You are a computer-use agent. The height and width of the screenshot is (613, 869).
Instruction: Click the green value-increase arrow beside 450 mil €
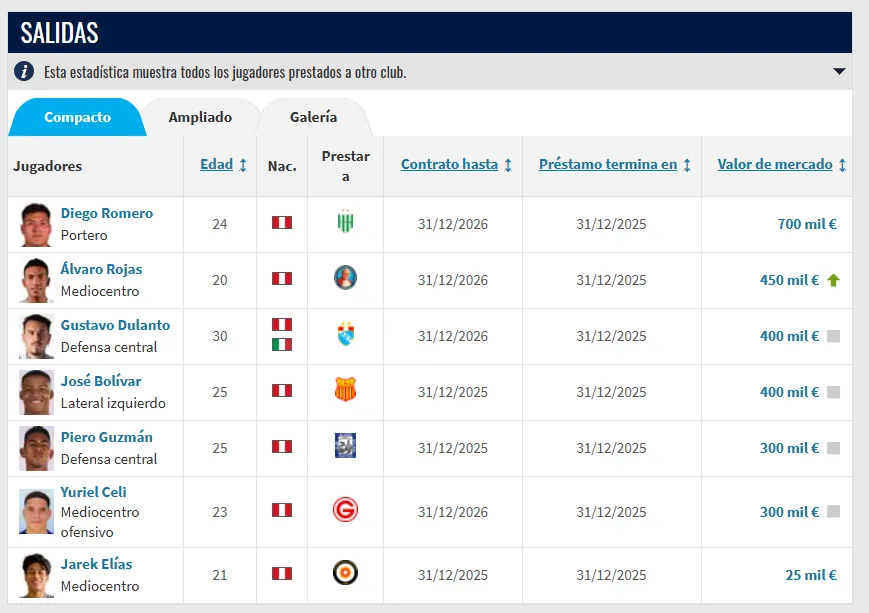[x=833, y=280]
